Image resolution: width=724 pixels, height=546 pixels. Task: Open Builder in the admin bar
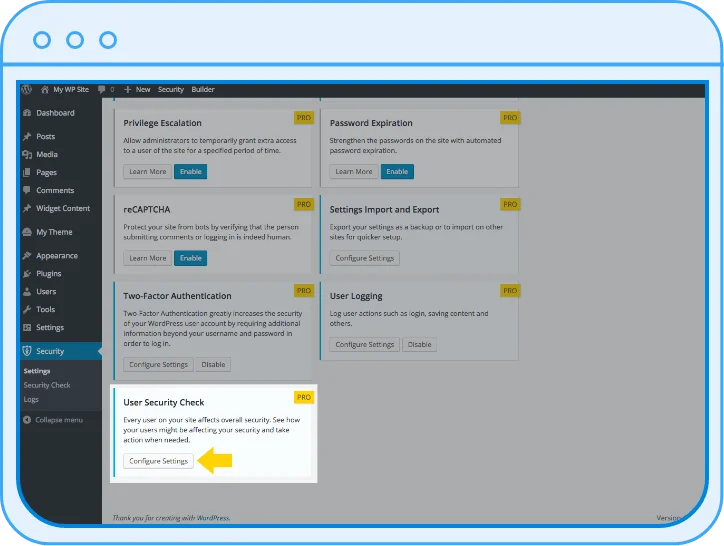pos(203,89)
